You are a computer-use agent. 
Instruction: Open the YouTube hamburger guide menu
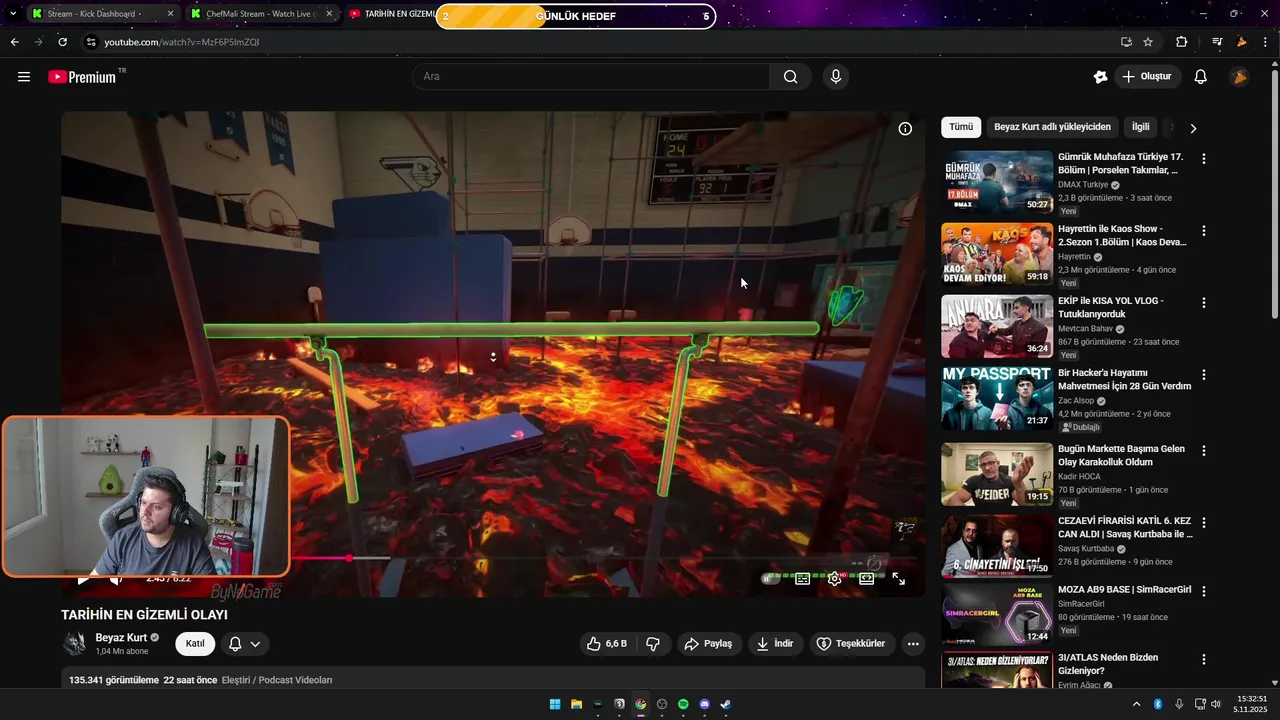tap(24, 77)
